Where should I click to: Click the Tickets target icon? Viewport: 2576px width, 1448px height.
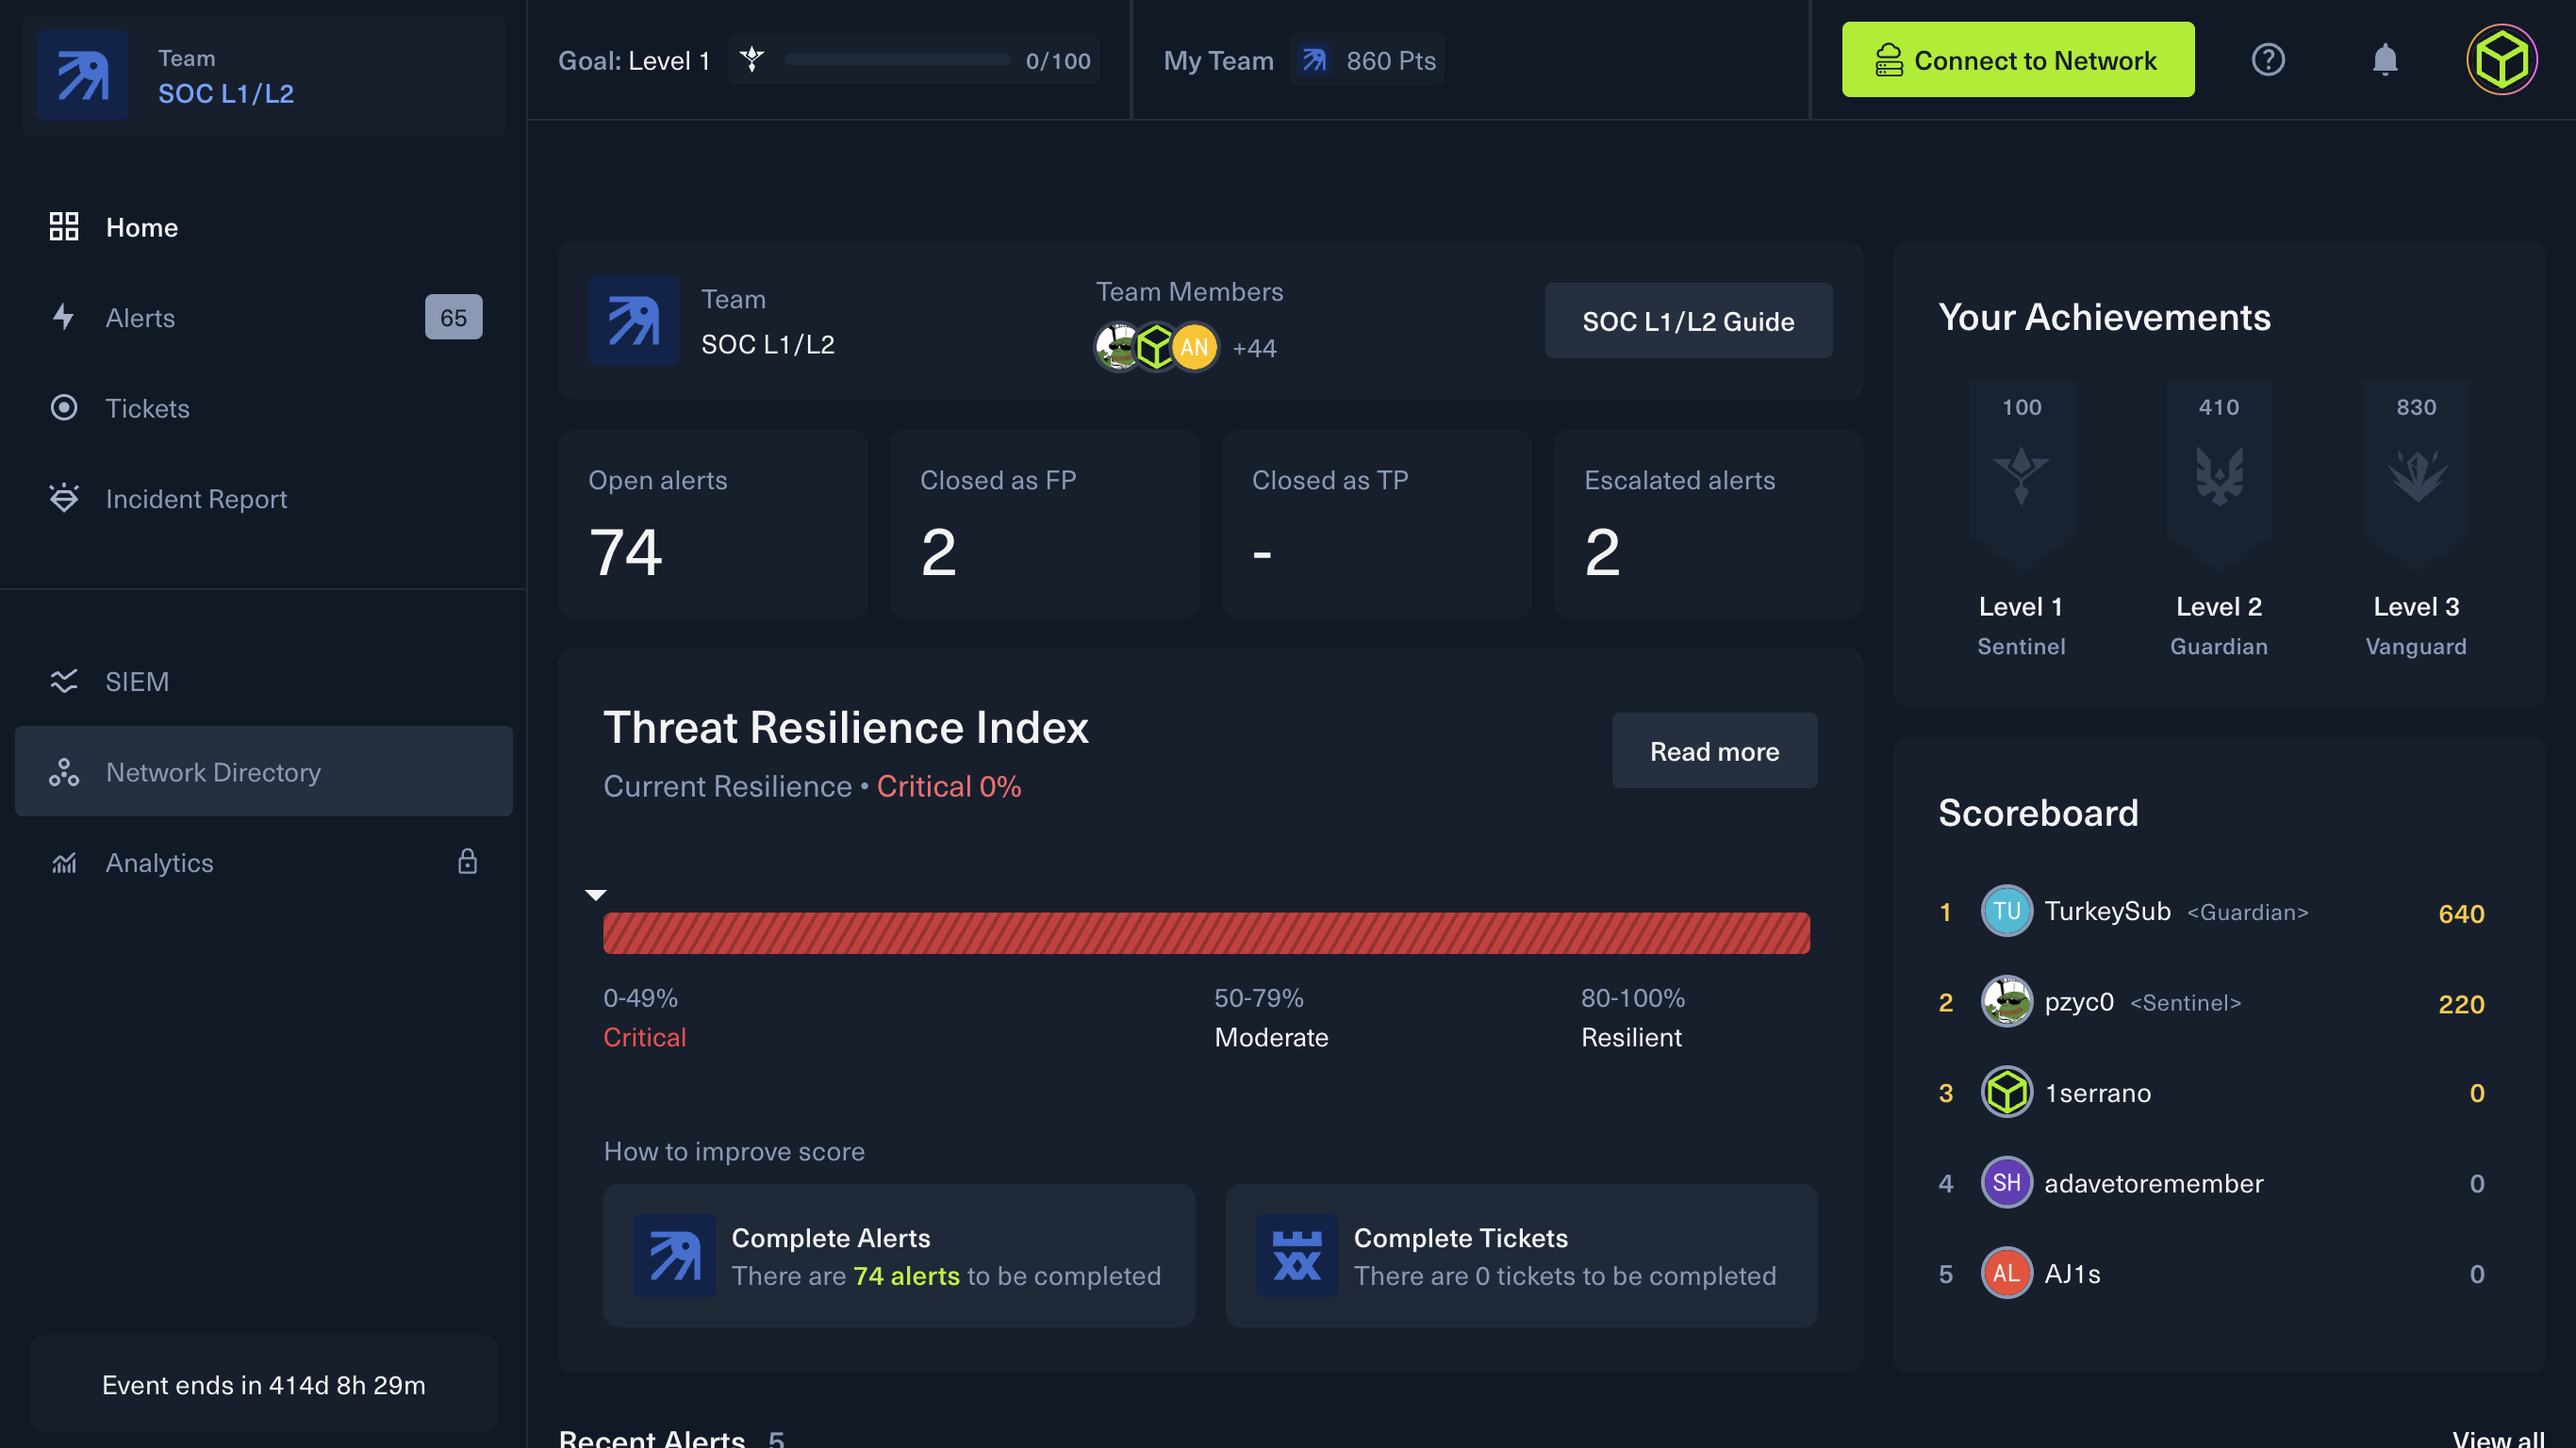coord(64,408)
